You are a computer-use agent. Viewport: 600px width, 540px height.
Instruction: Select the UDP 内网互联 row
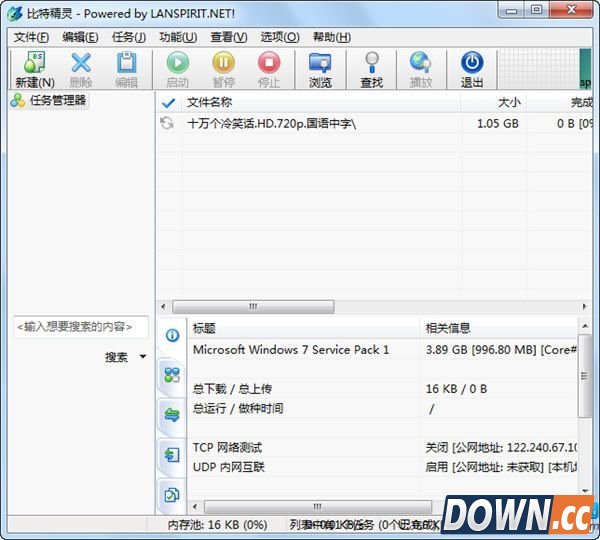pyautogui.click(x=383, y=467)
